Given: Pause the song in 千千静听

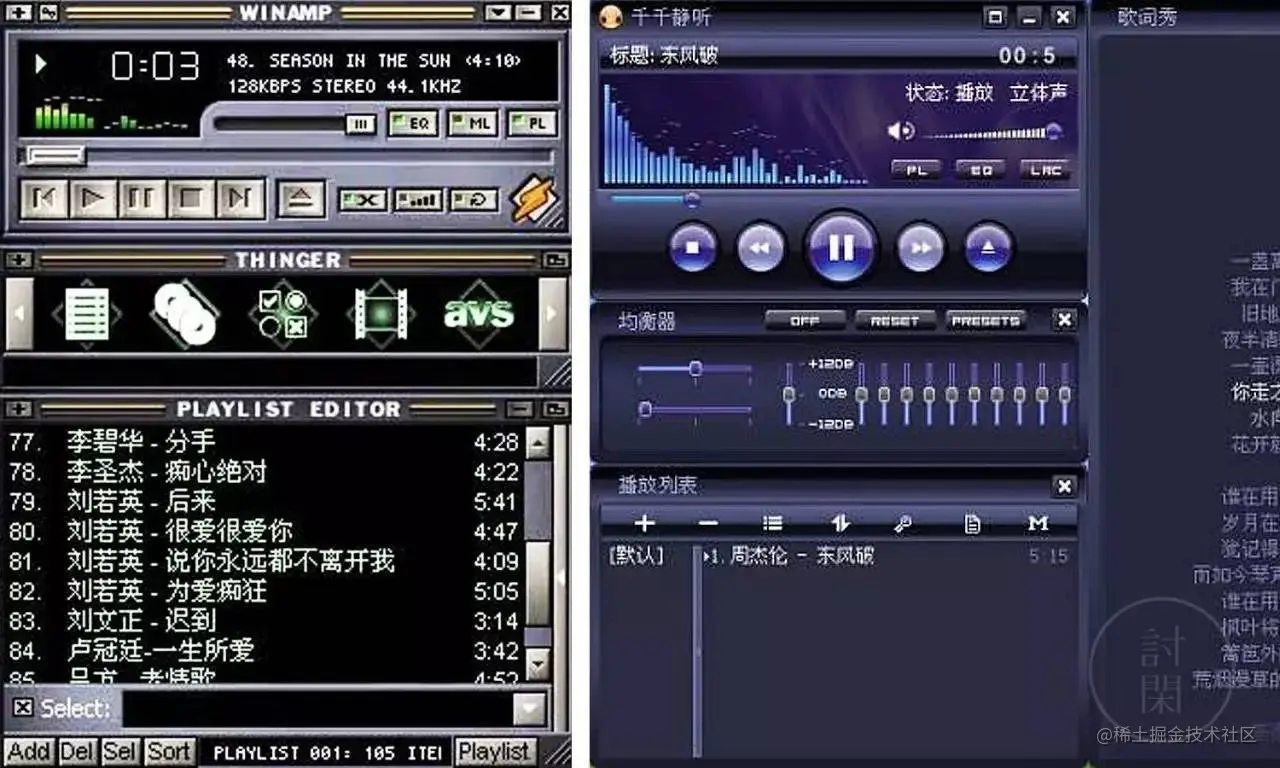Looking at the screenshot, I should click(841, 247).
